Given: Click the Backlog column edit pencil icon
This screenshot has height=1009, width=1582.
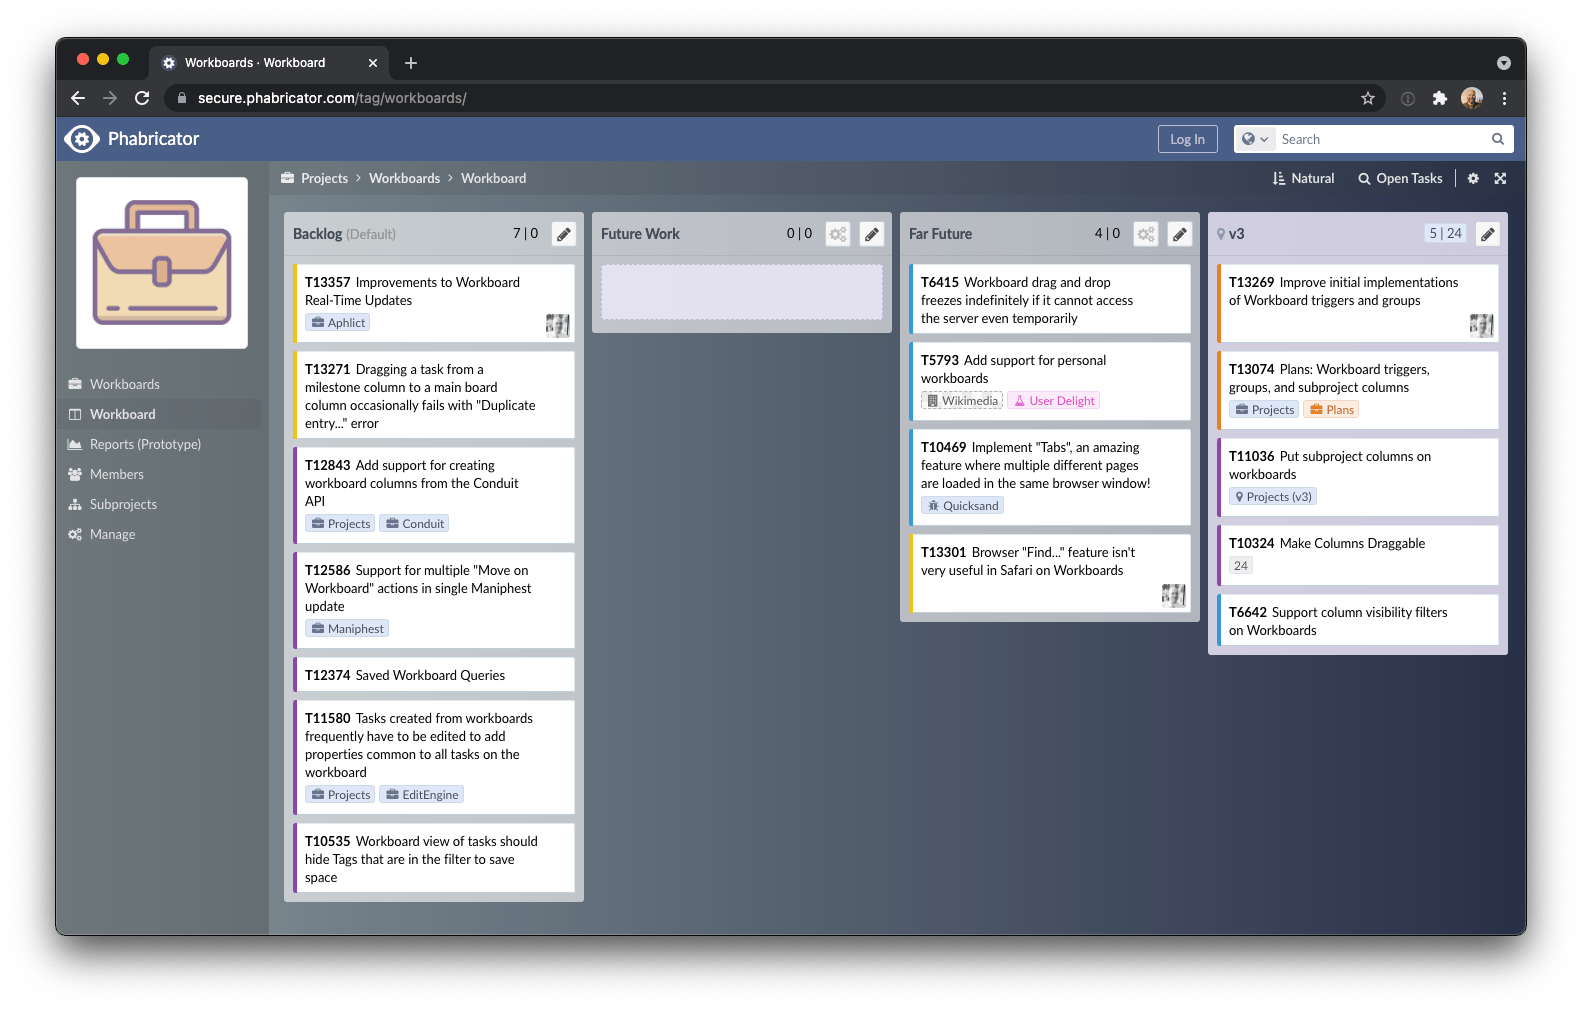Looking at the screenshot, I should click(564, 234).
